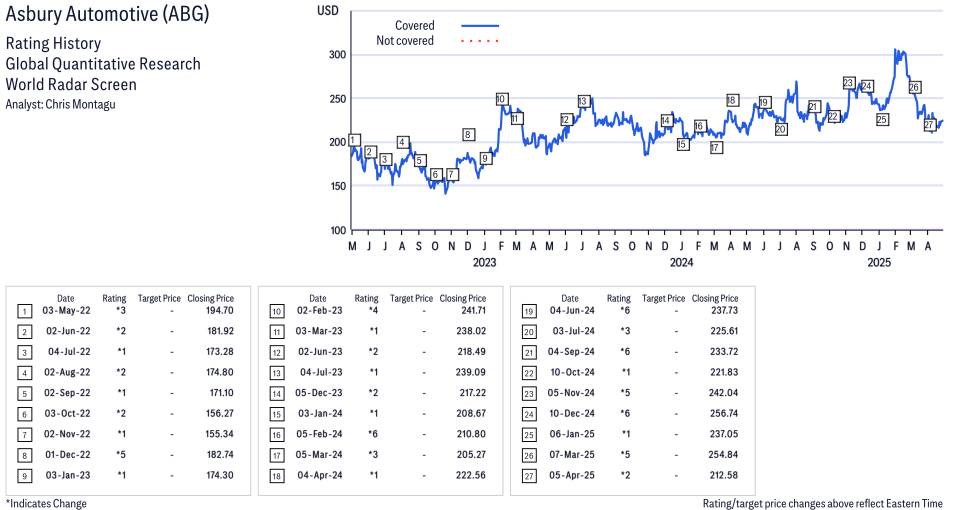This screenshot has width=954, height=510.
Task: Click the Closing Price header in the third table
Action: point(715,298)
